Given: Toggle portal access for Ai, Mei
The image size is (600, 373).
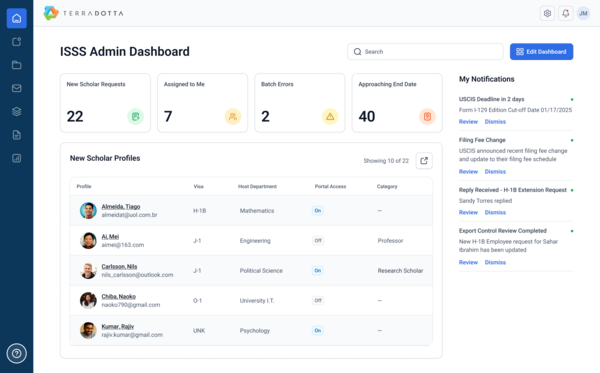Looking at the screenshot, I should [x=318, y=241].
